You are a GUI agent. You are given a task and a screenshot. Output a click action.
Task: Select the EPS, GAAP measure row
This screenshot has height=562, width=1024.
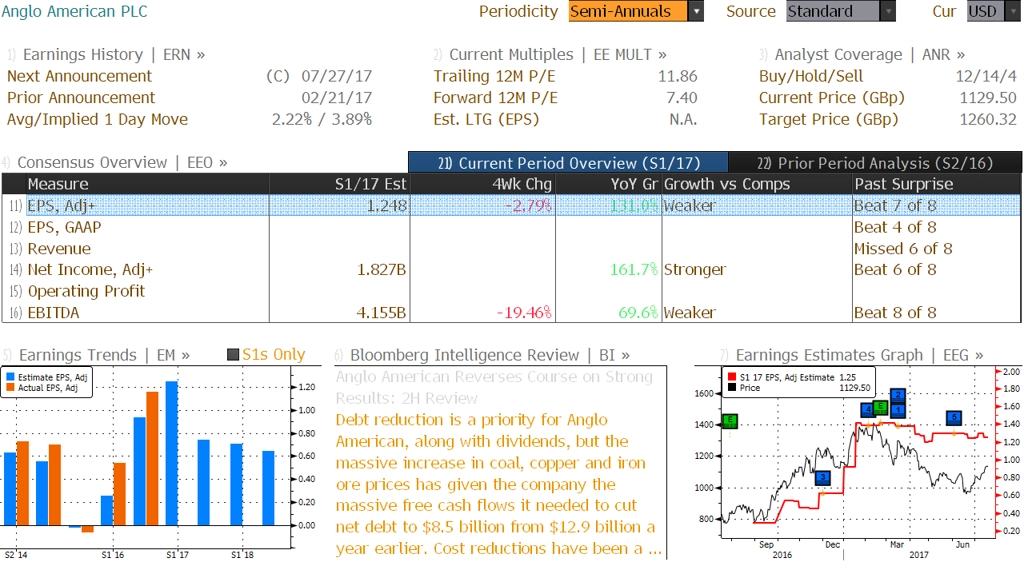511,227
